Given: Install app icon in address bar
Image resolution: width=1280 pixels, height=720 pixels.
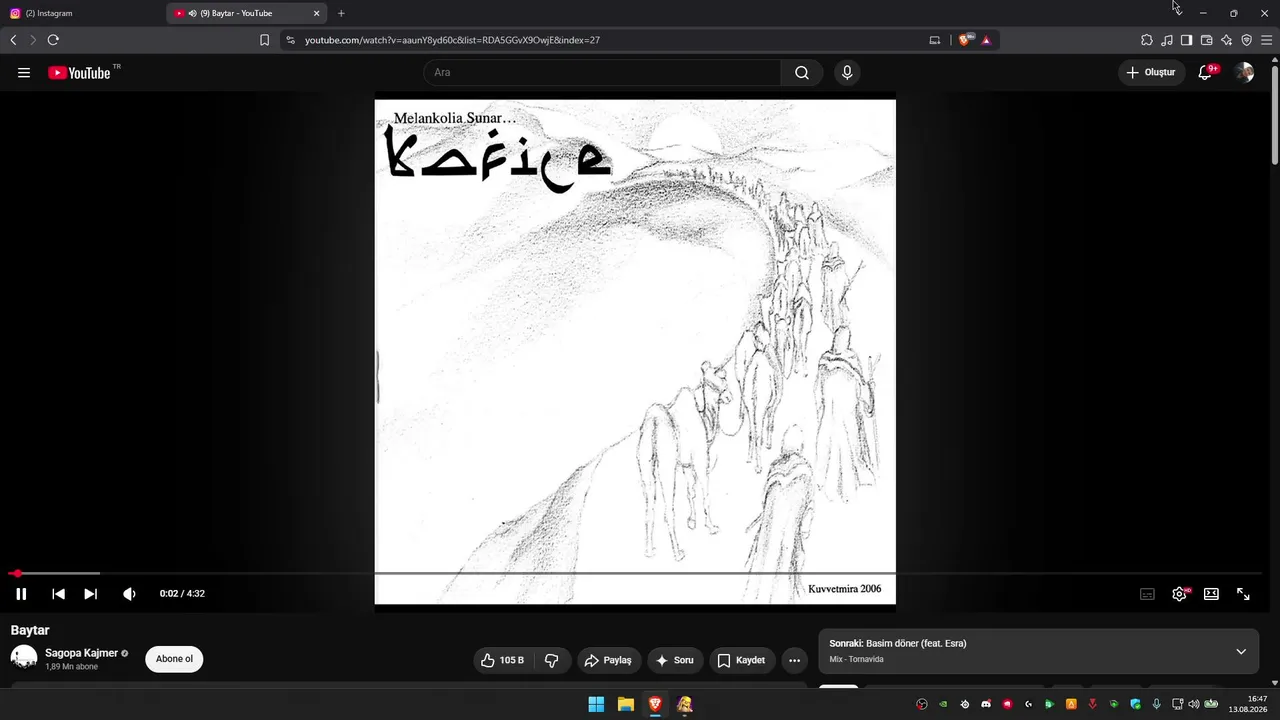Looking at the screenshot, I should pos(935,40).
